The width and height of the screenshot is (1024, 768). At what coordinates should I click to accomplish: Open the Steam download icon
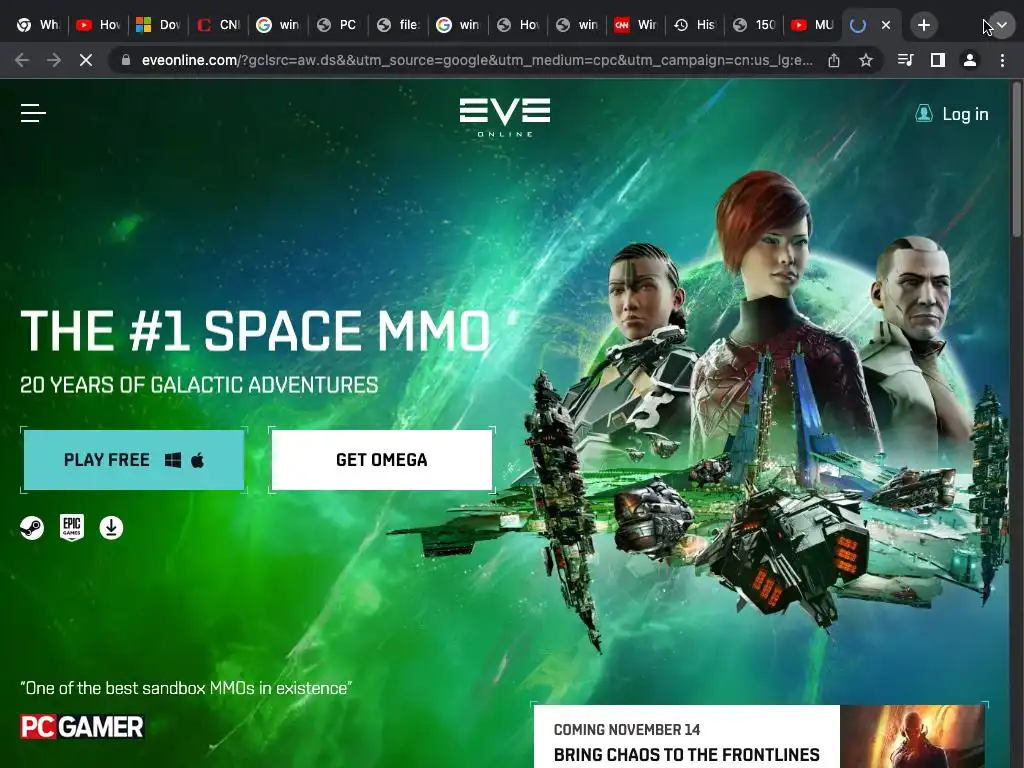[32, 528]
